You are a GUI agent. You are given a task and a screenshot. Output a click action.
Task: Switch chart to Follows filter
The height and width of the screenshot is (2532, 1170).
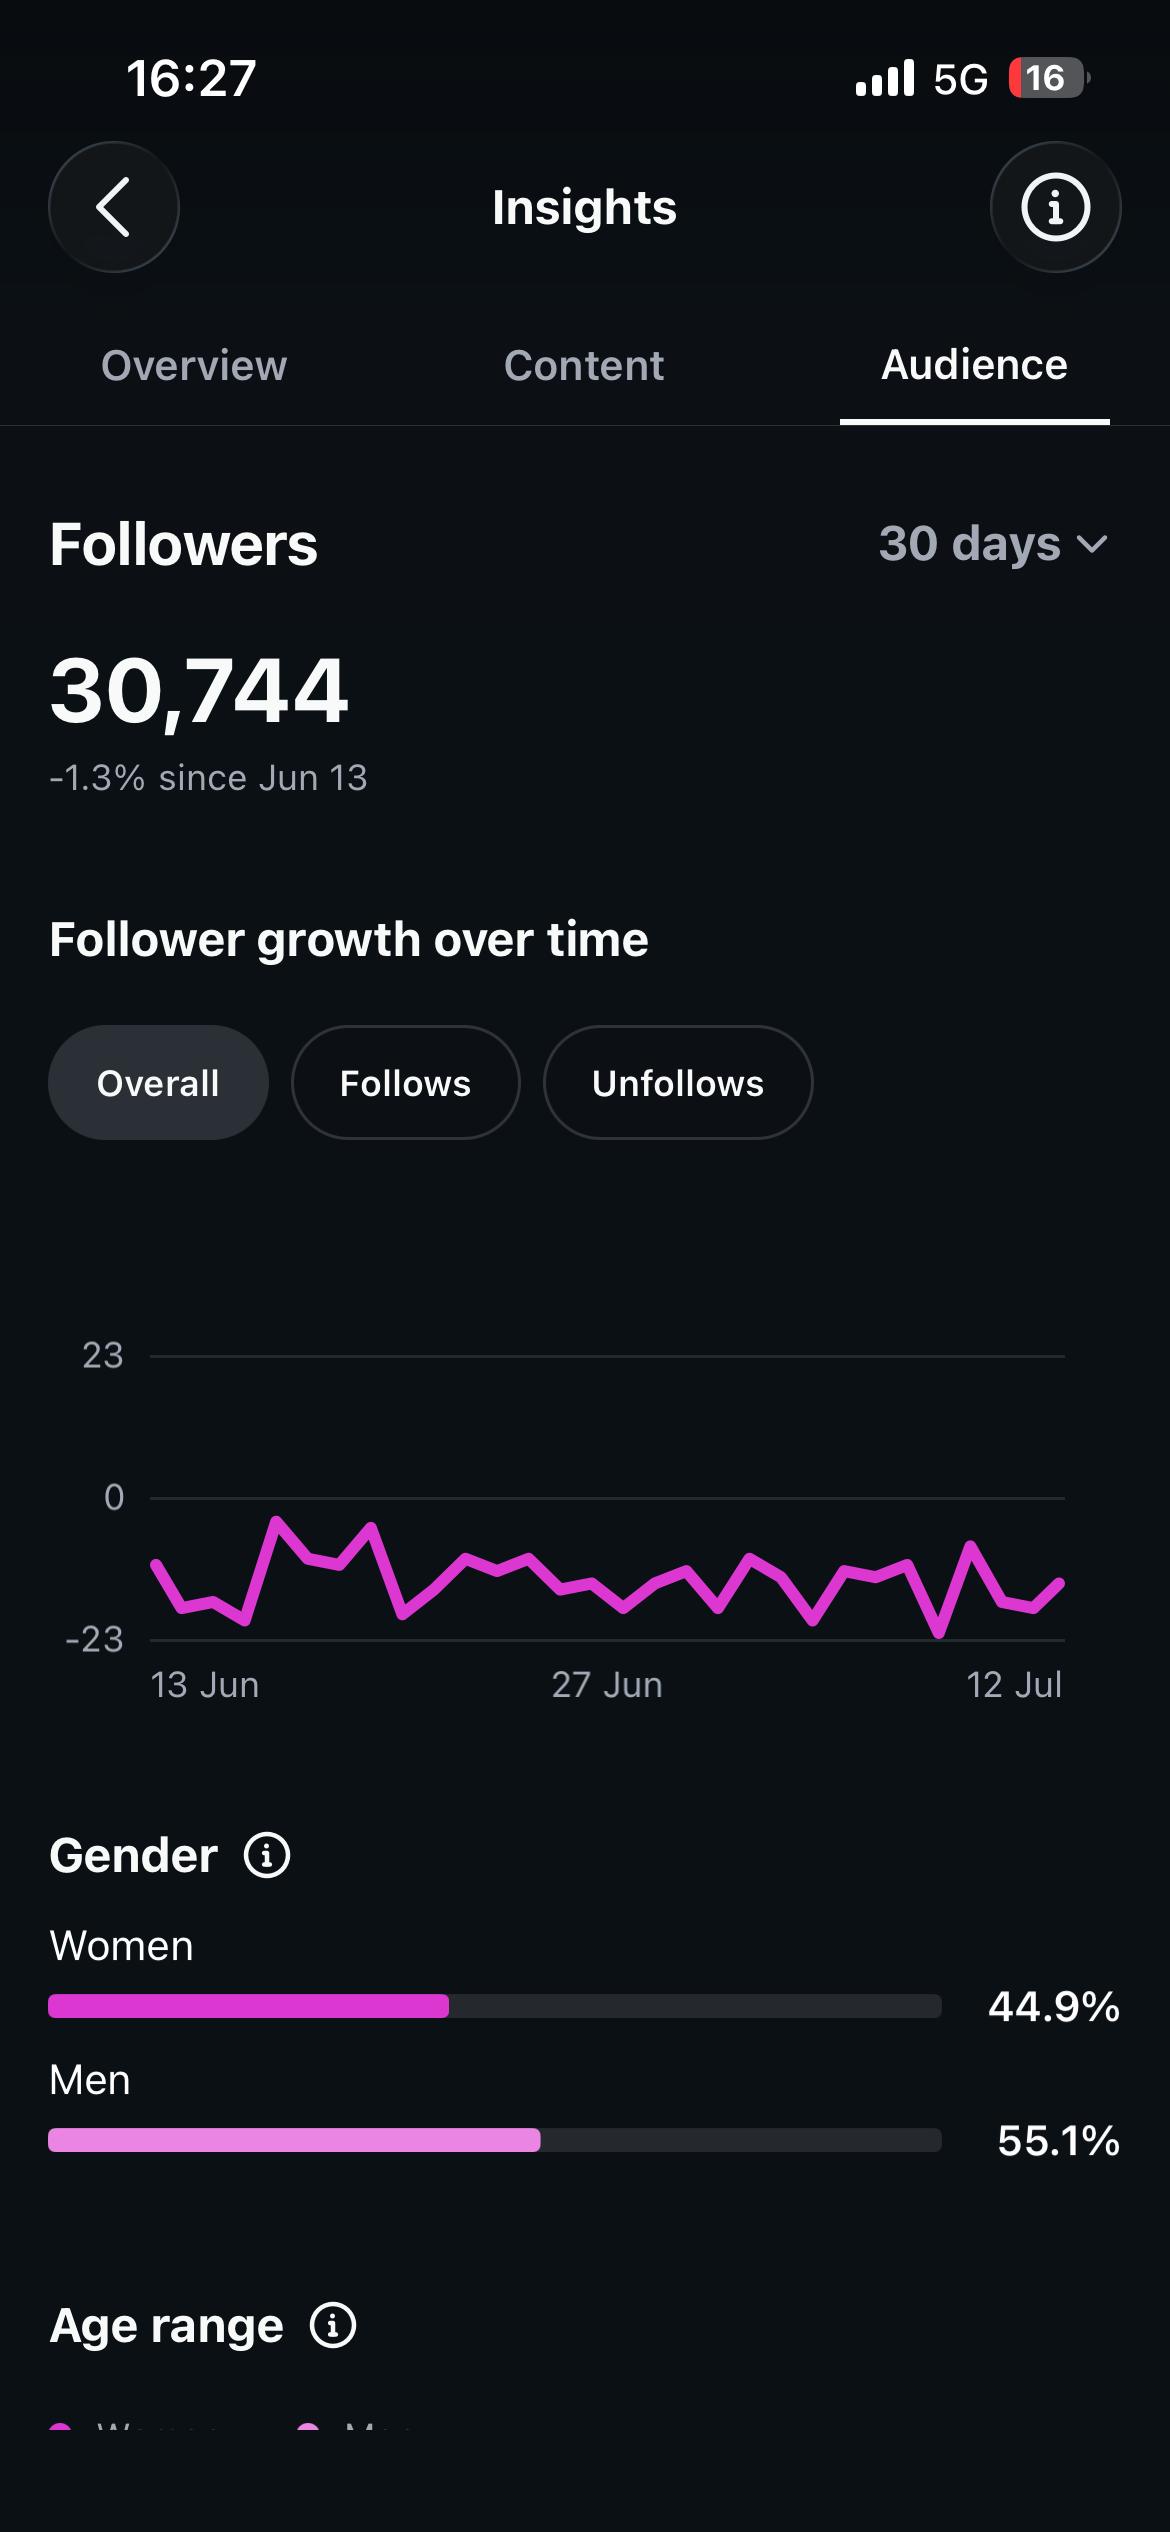click(x=405, y=1083)
